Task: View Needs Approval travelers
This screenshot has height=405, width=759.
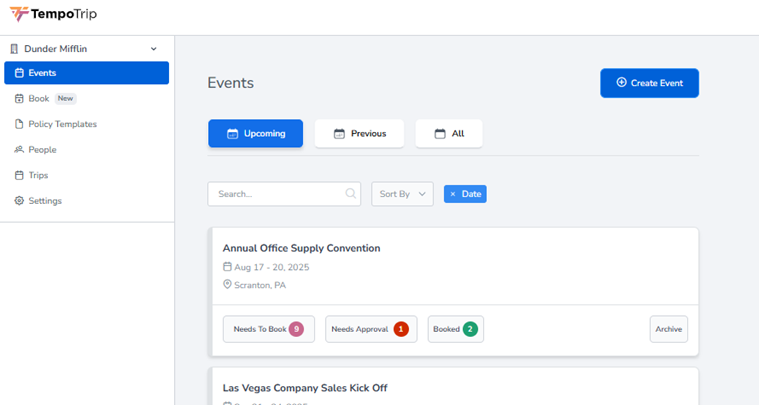Action: 370,329
